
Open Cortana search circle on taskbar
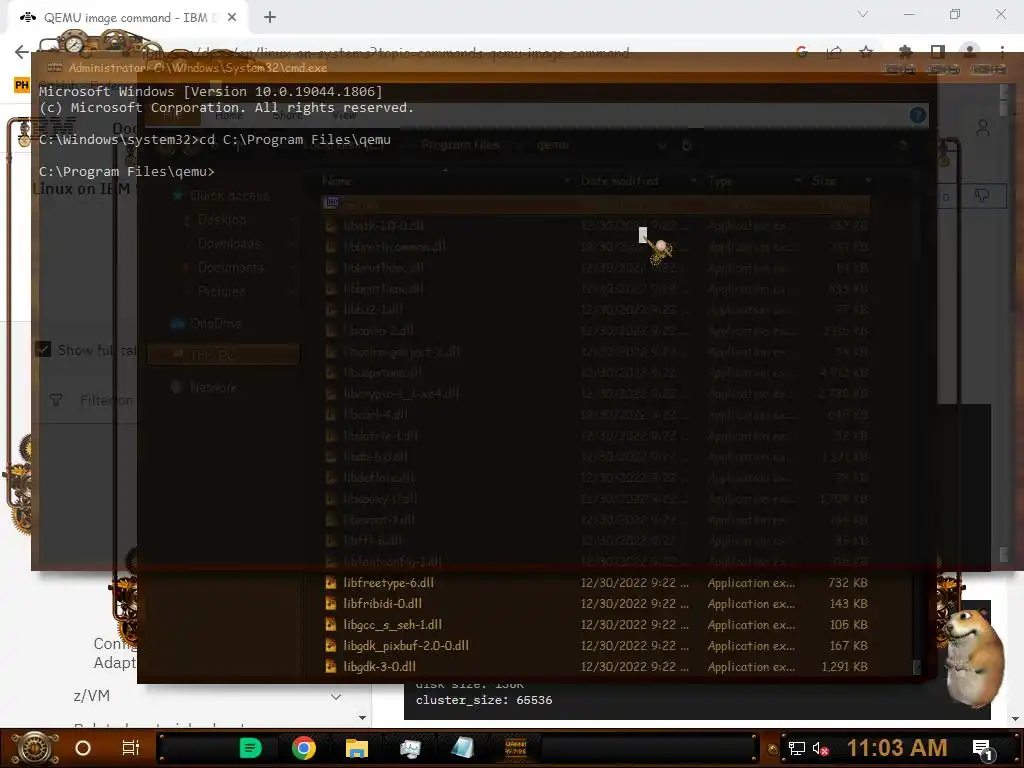point(83,748)
